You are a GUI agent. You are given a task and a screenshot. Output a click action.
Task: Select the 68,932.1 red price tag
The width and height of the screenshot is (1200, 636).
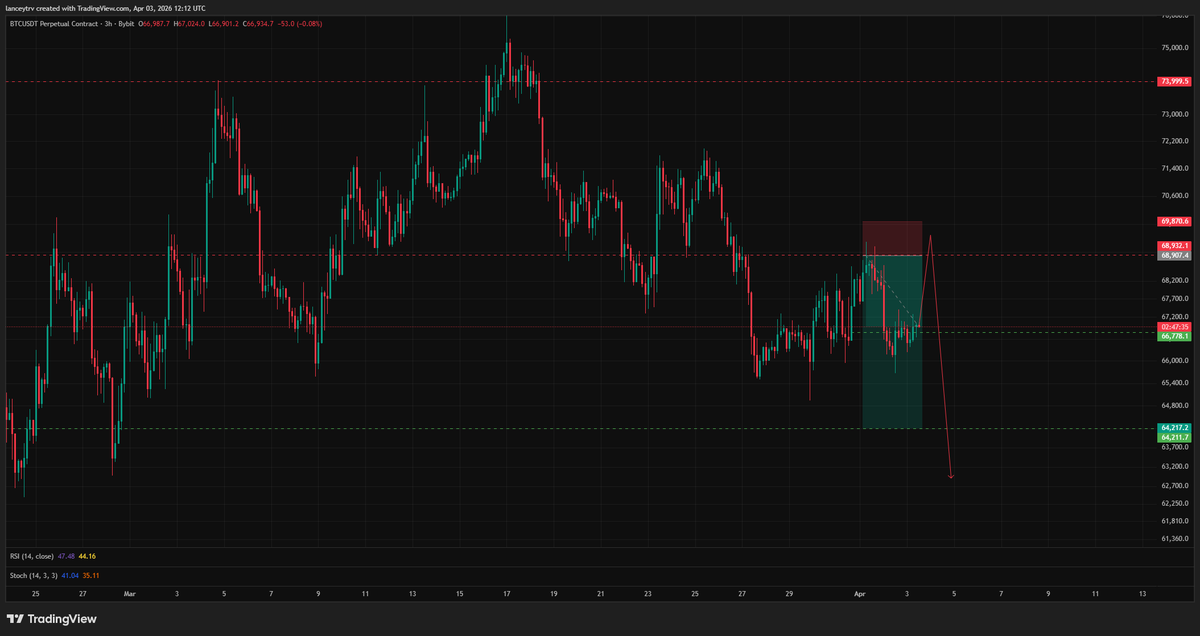[x=1174, y=245]
